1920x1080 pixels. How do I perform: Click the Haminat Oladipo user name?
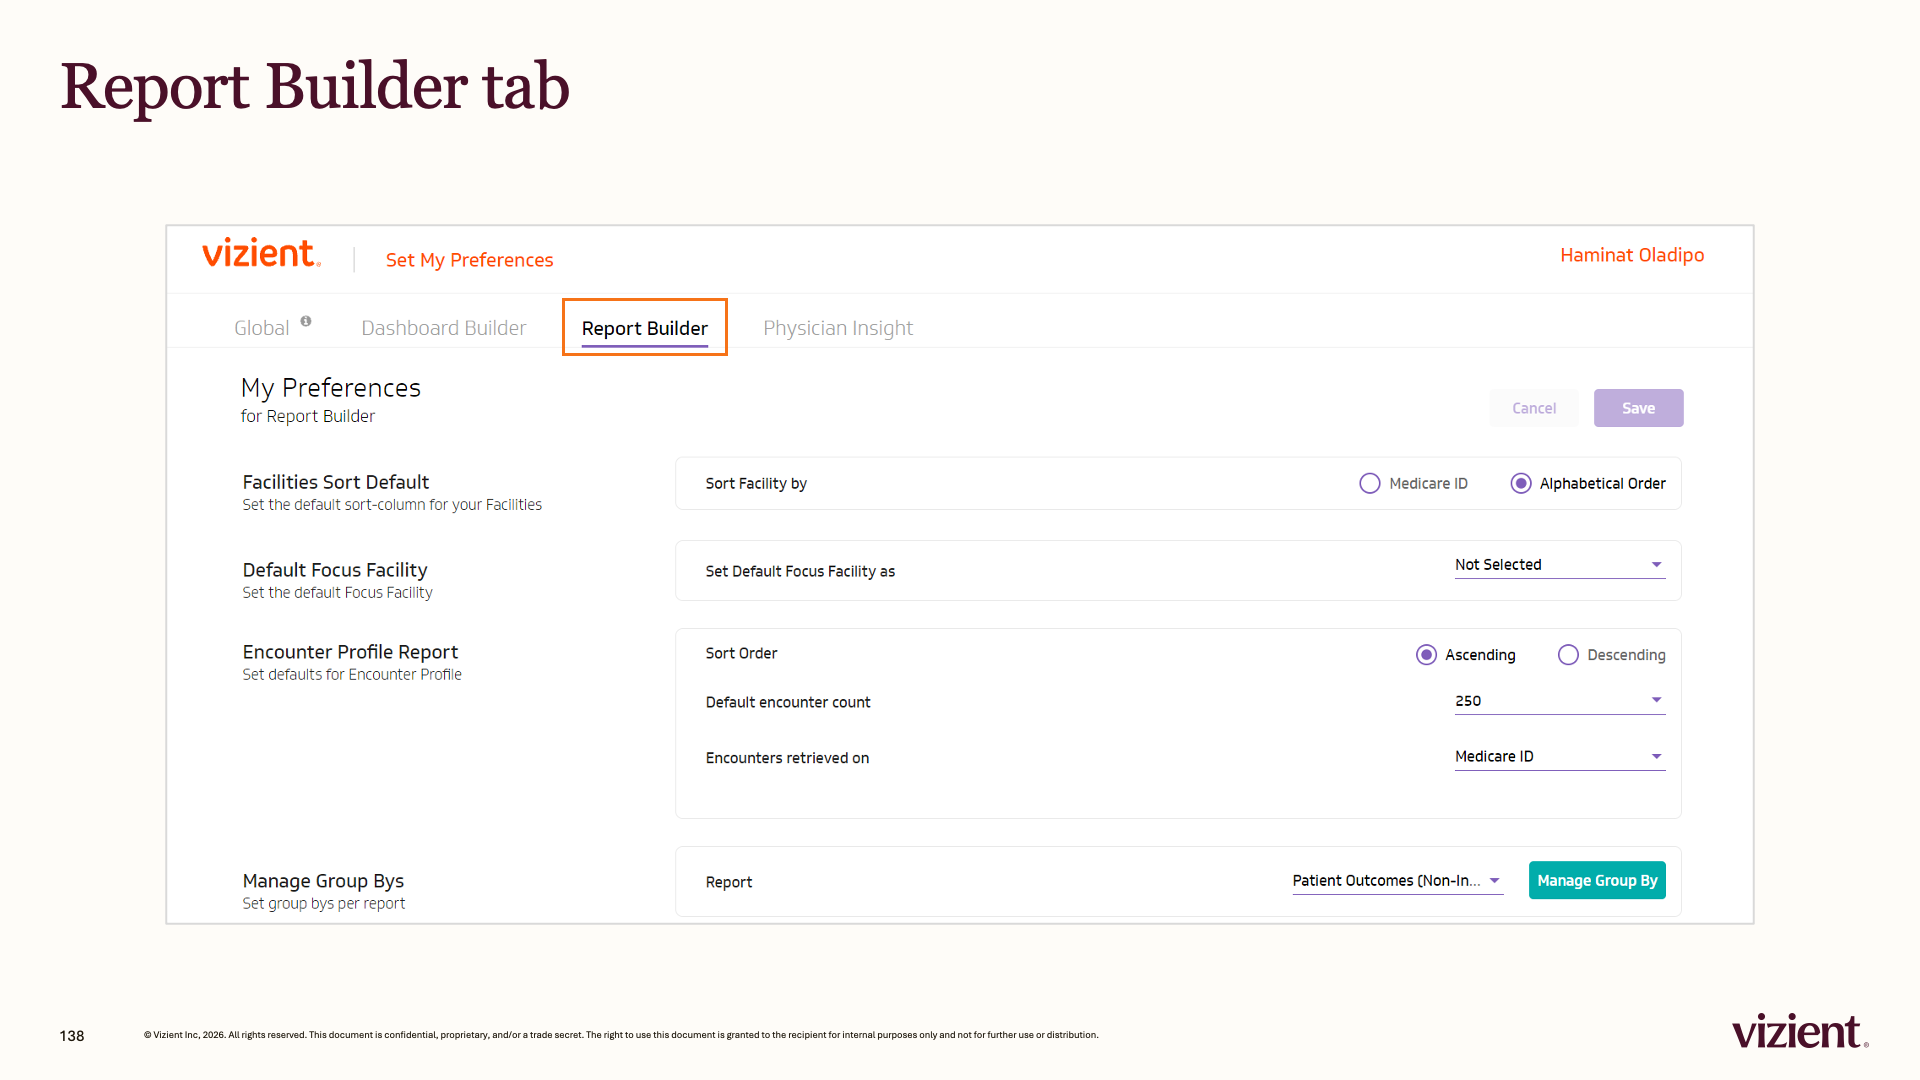(x=1632, y=255)
